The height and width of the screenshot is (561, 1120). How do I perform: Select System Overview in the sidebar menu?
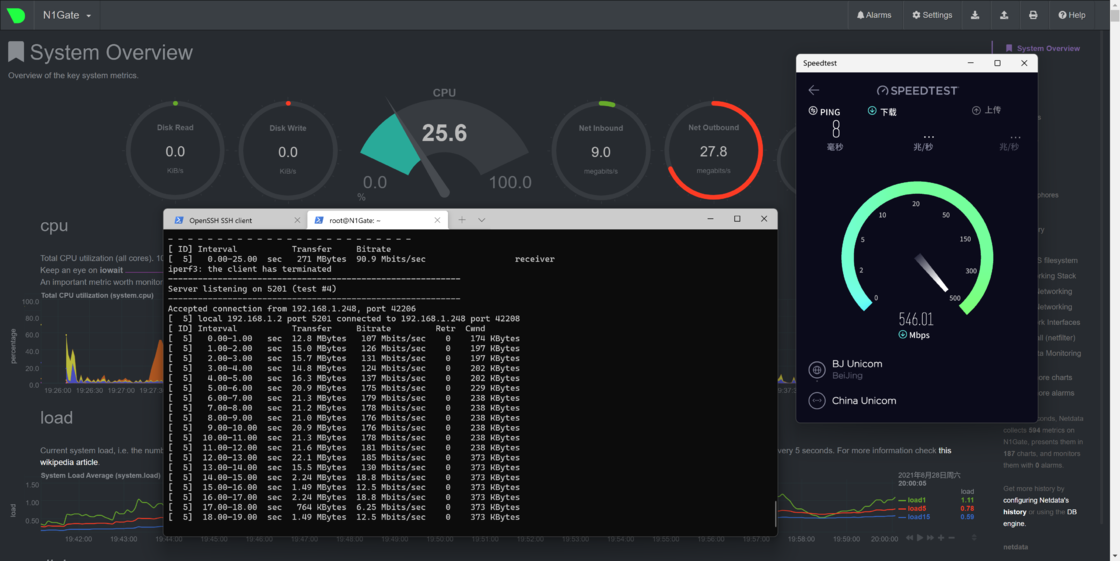1047,48
